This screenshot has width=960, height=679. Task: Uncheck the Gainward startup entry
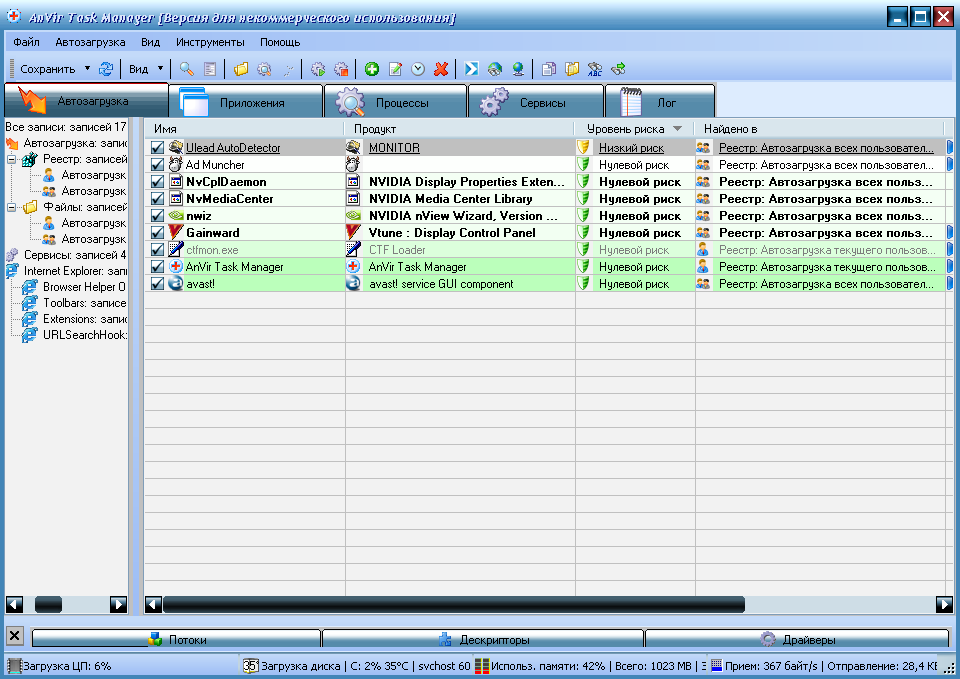(x=157, y=233)
